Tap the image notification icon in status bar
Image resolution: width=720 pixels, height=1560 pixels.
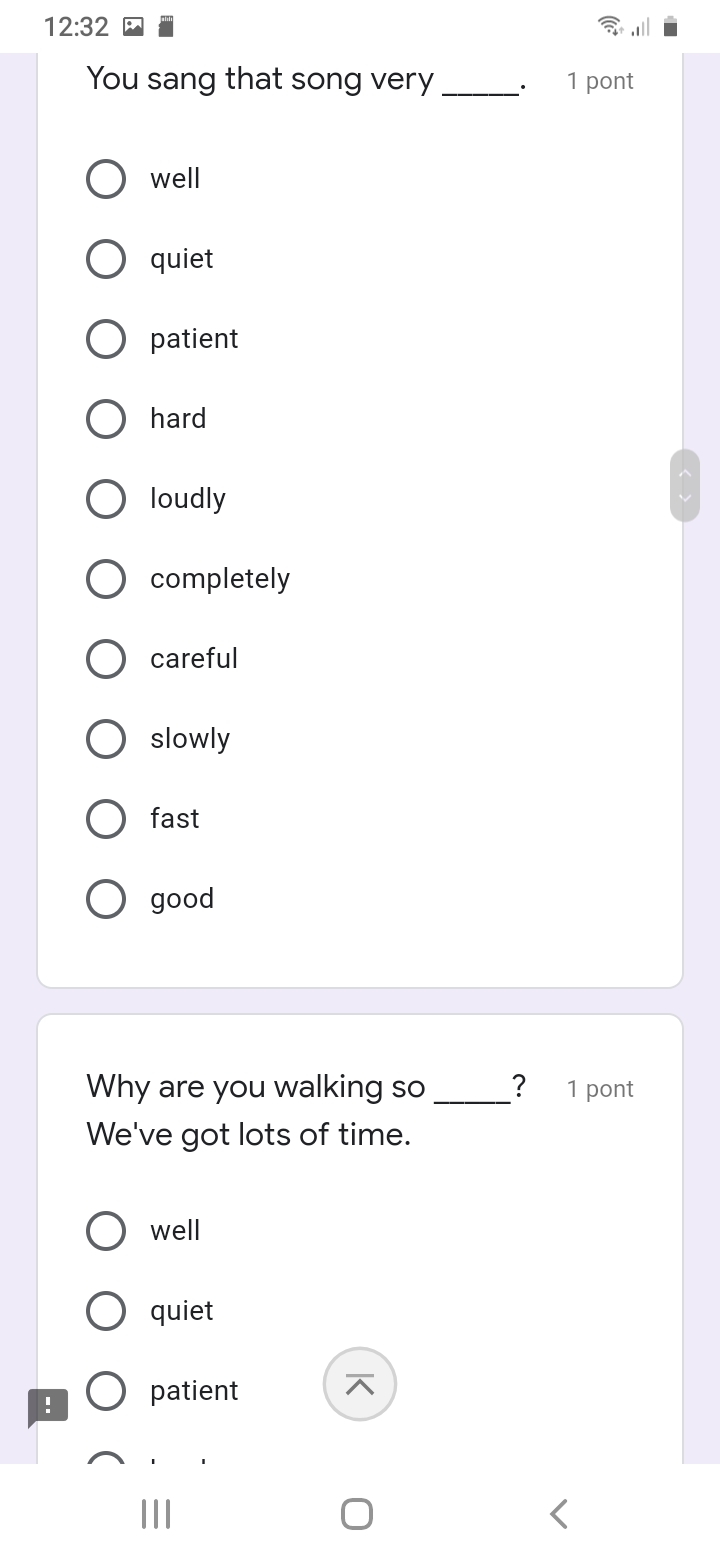(x=133, y=27)
